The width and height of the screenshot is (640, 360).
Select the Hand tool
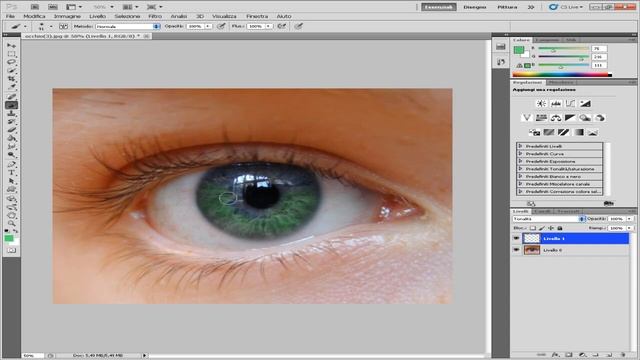tap(11, 215)
